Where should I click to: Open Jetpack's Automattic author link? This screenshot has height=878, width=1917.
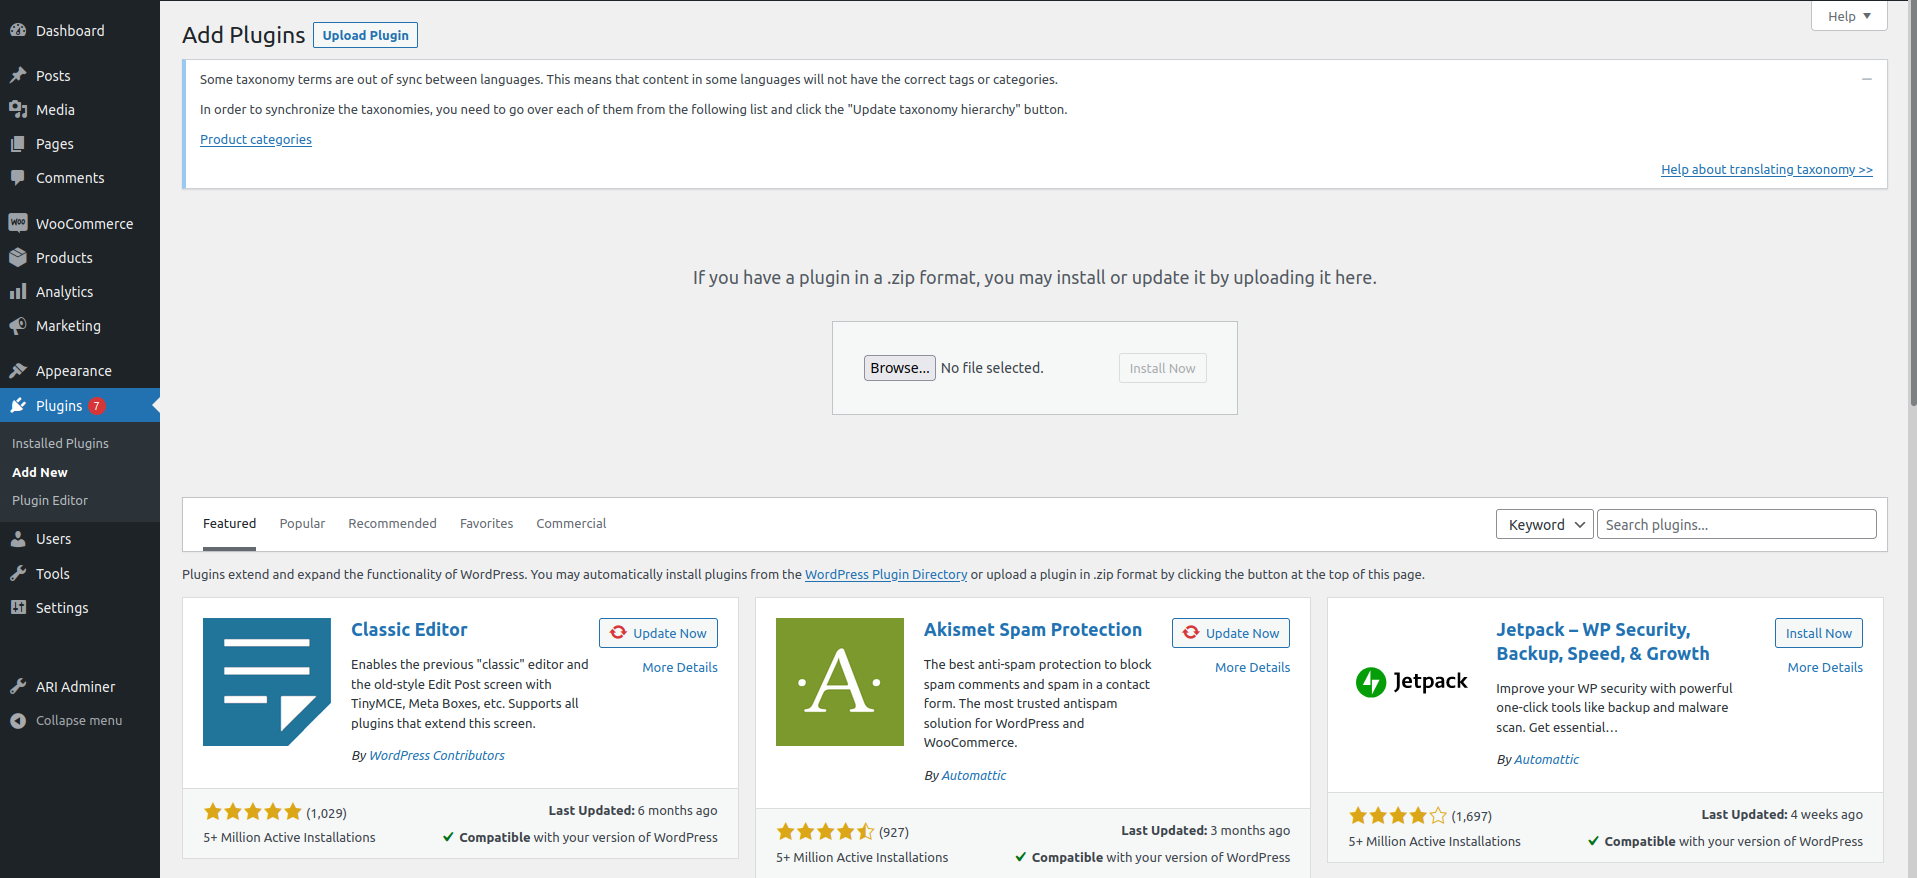tap(1546, 760)
